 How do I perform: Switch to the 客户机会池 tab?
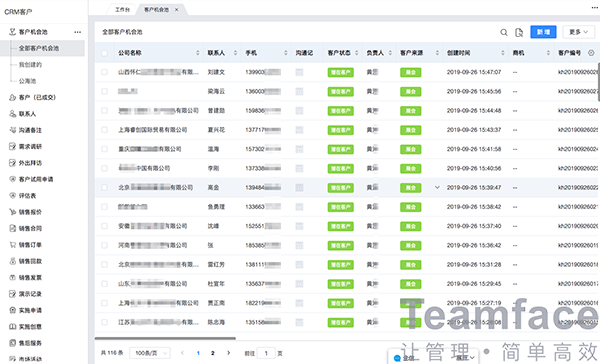156,10
